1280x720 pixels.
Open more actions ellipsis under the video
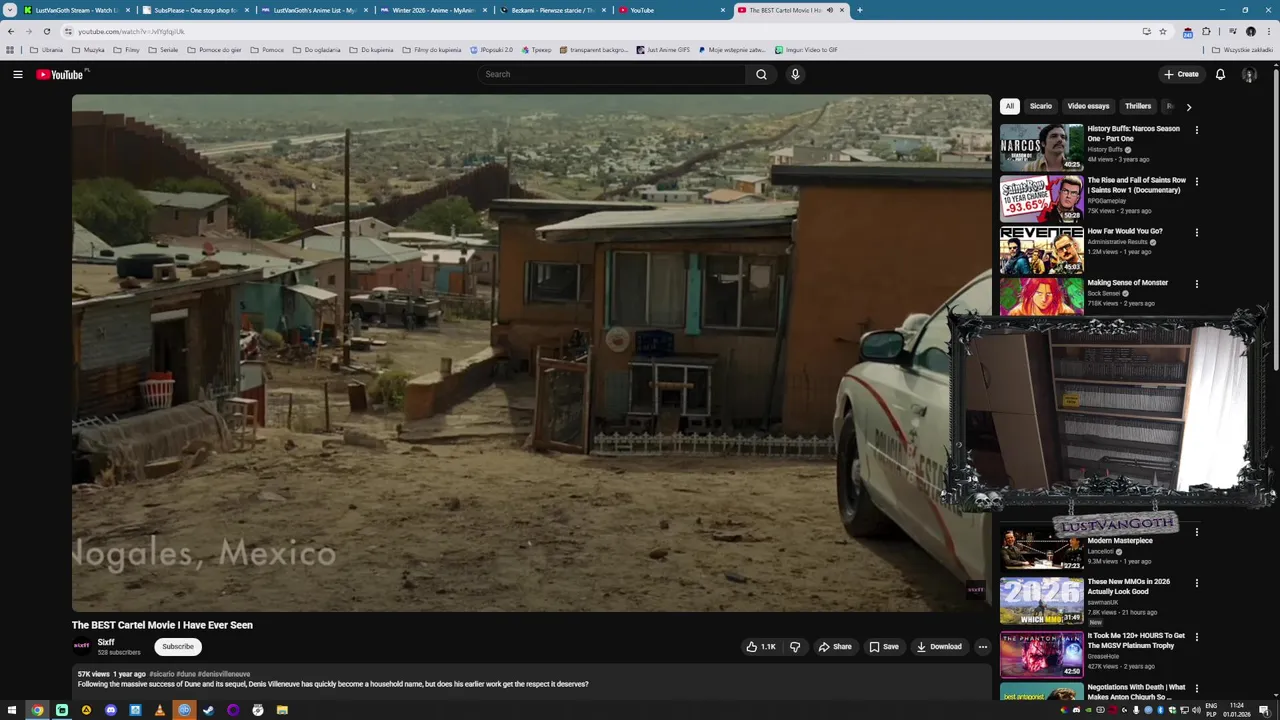tap(982, 647)
